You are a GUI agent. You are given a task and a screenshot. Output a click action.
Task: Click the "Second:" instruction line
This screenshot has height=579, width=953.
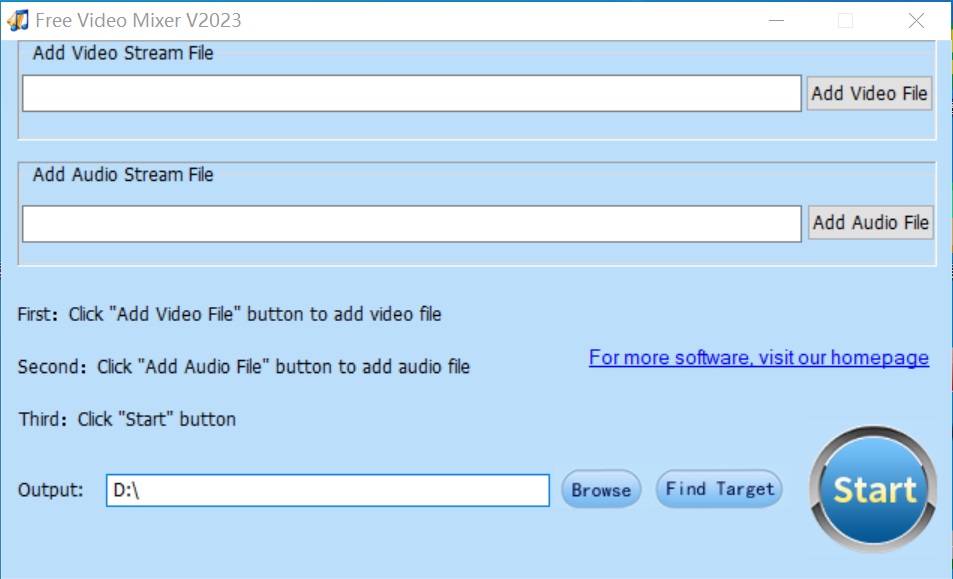click(243, 366)
